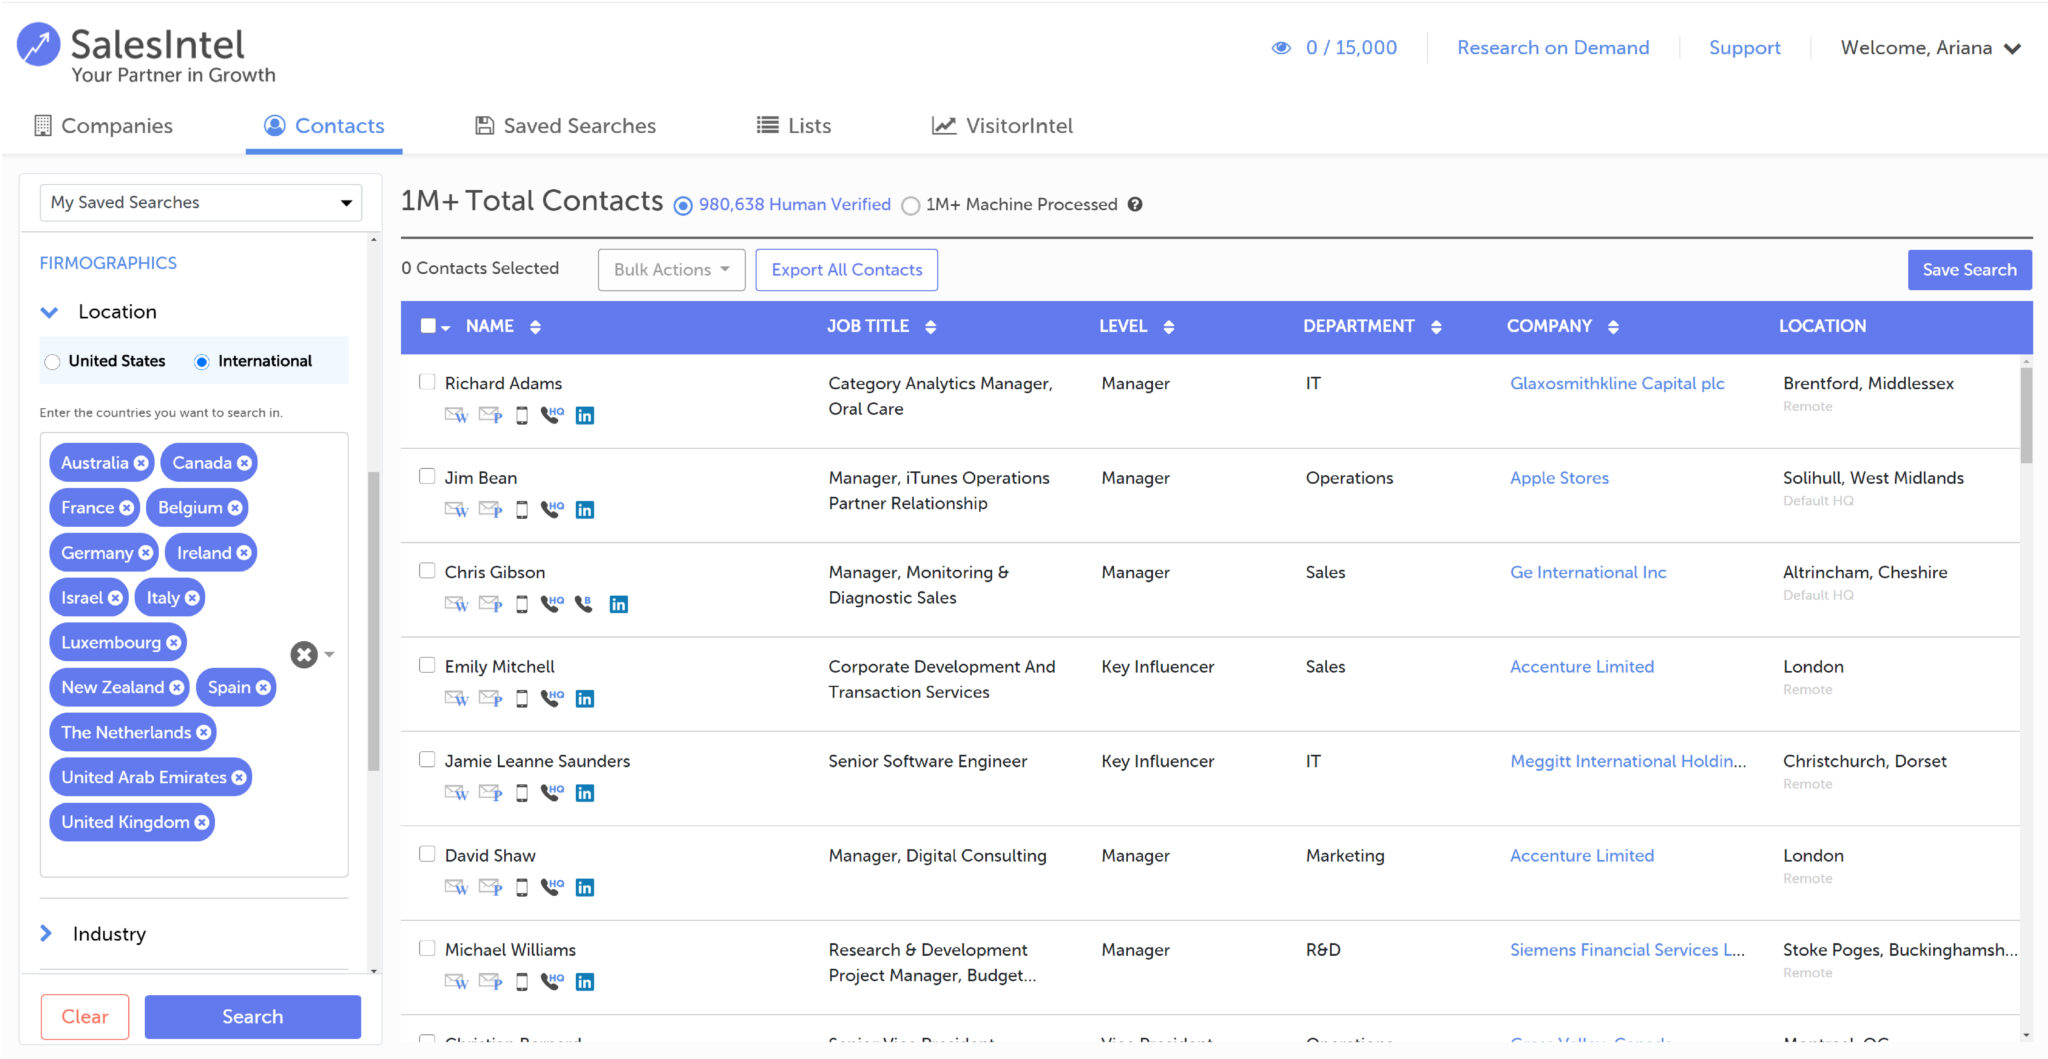The image size is (2048, 1059).
Task: Open Chris Gibson's LinkedIn icon
Action: [619, 604]
